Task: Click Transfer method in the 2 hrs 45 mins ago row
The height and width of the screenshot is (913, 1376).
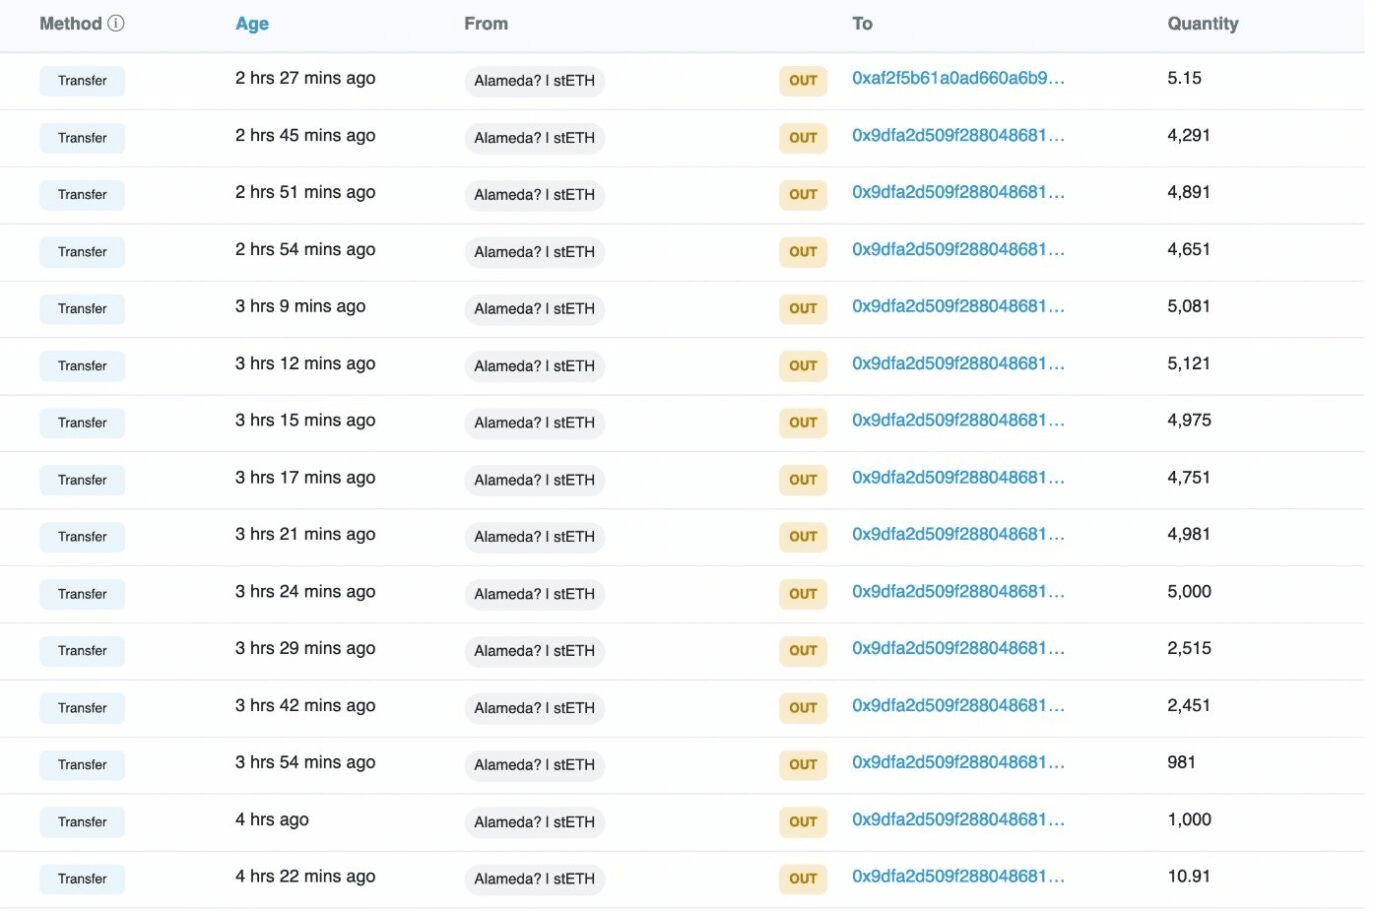Action: (x=82, y=138)
